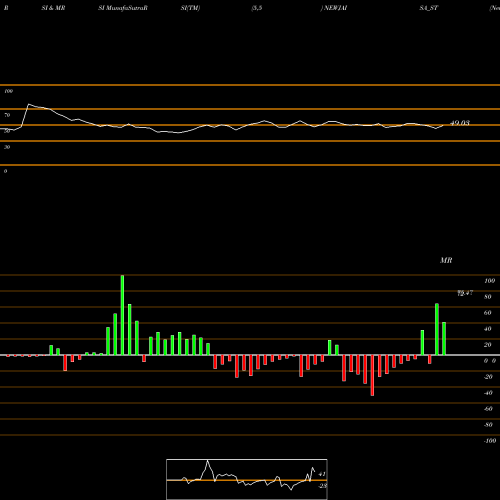Click the '(5,5' parameter text
Viewport: 500px width, 500px height.
pos(257,8)
